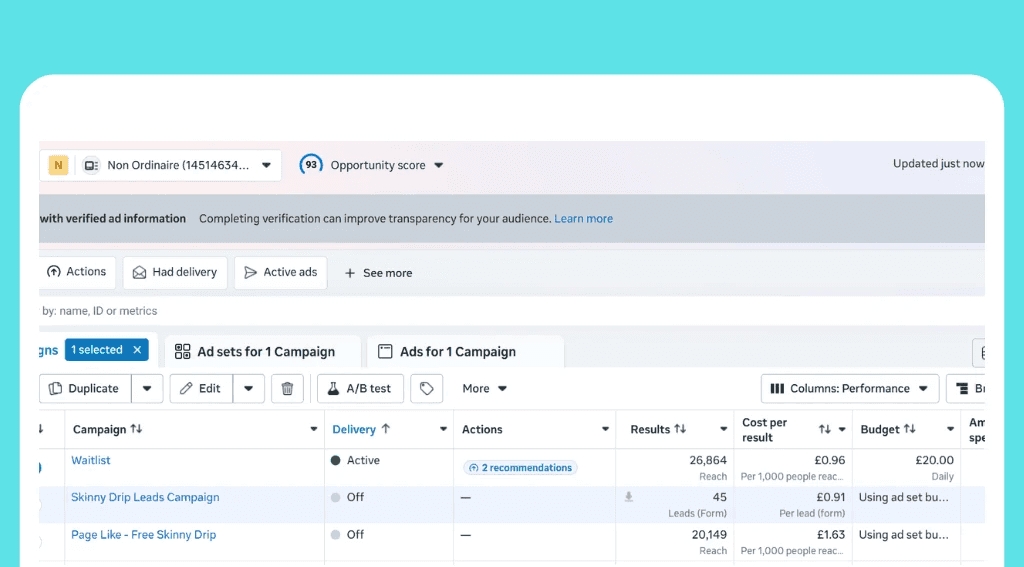Open the Actions column options arrow
The image size is (1024, 567).
pyautogui.click(x=605, y=429)
